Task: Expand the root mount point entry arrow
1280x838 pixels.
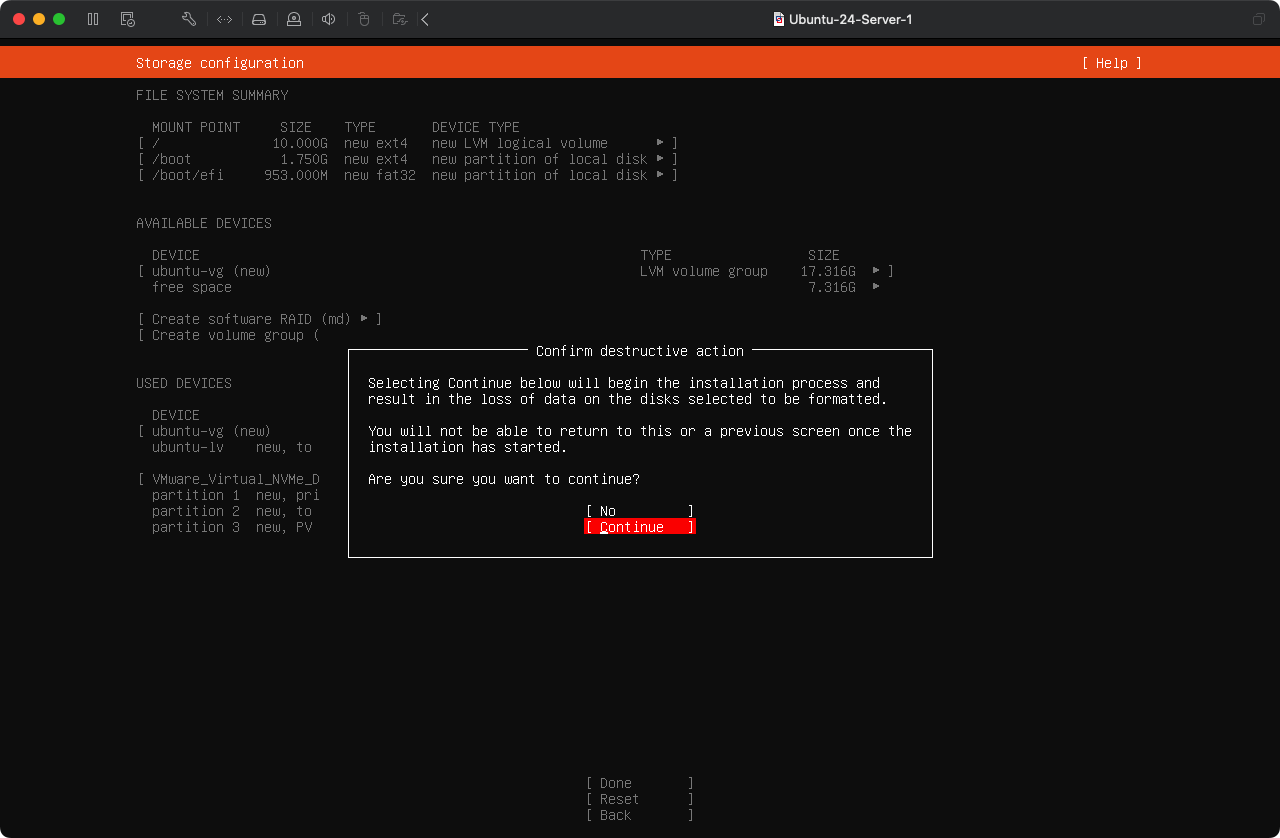Action: [660, 143]
